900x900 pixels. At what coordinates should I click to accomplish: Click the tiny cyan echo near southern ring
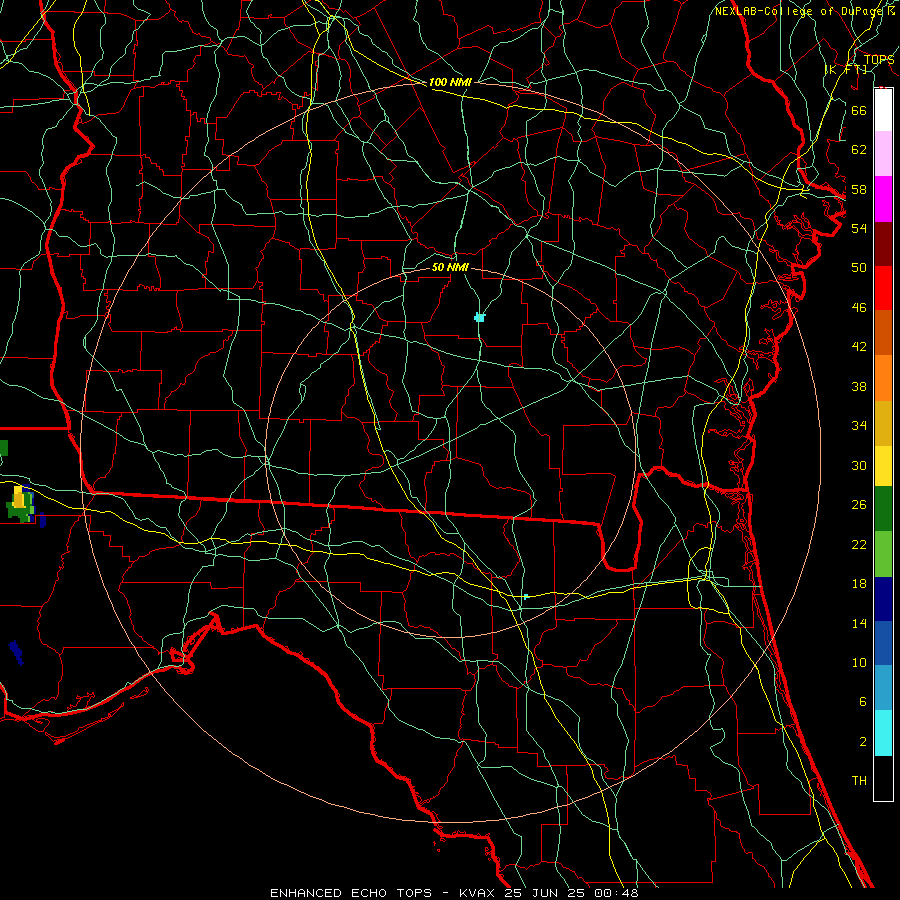(x=525, y=597)
